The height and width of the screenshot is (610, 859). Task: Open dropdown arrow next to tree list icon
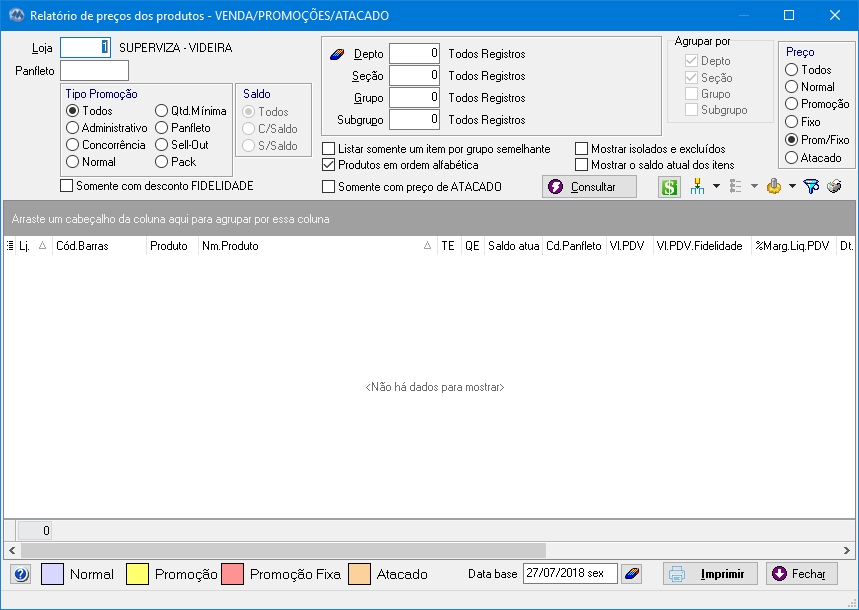[754, 187]
